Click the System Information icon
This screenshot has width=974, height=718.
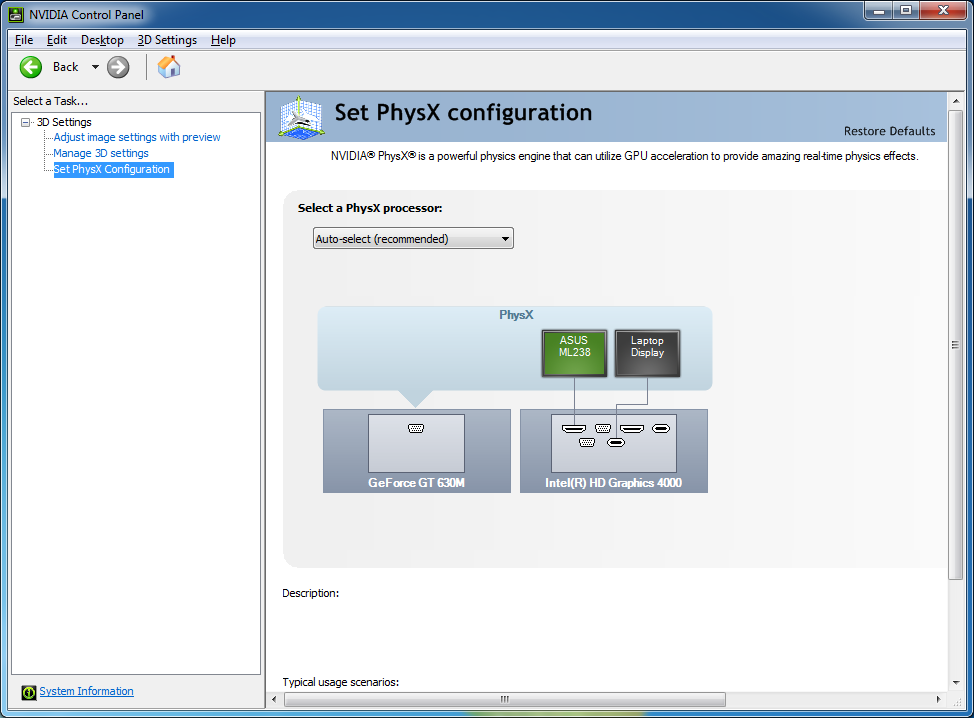(x=29, y=692)
